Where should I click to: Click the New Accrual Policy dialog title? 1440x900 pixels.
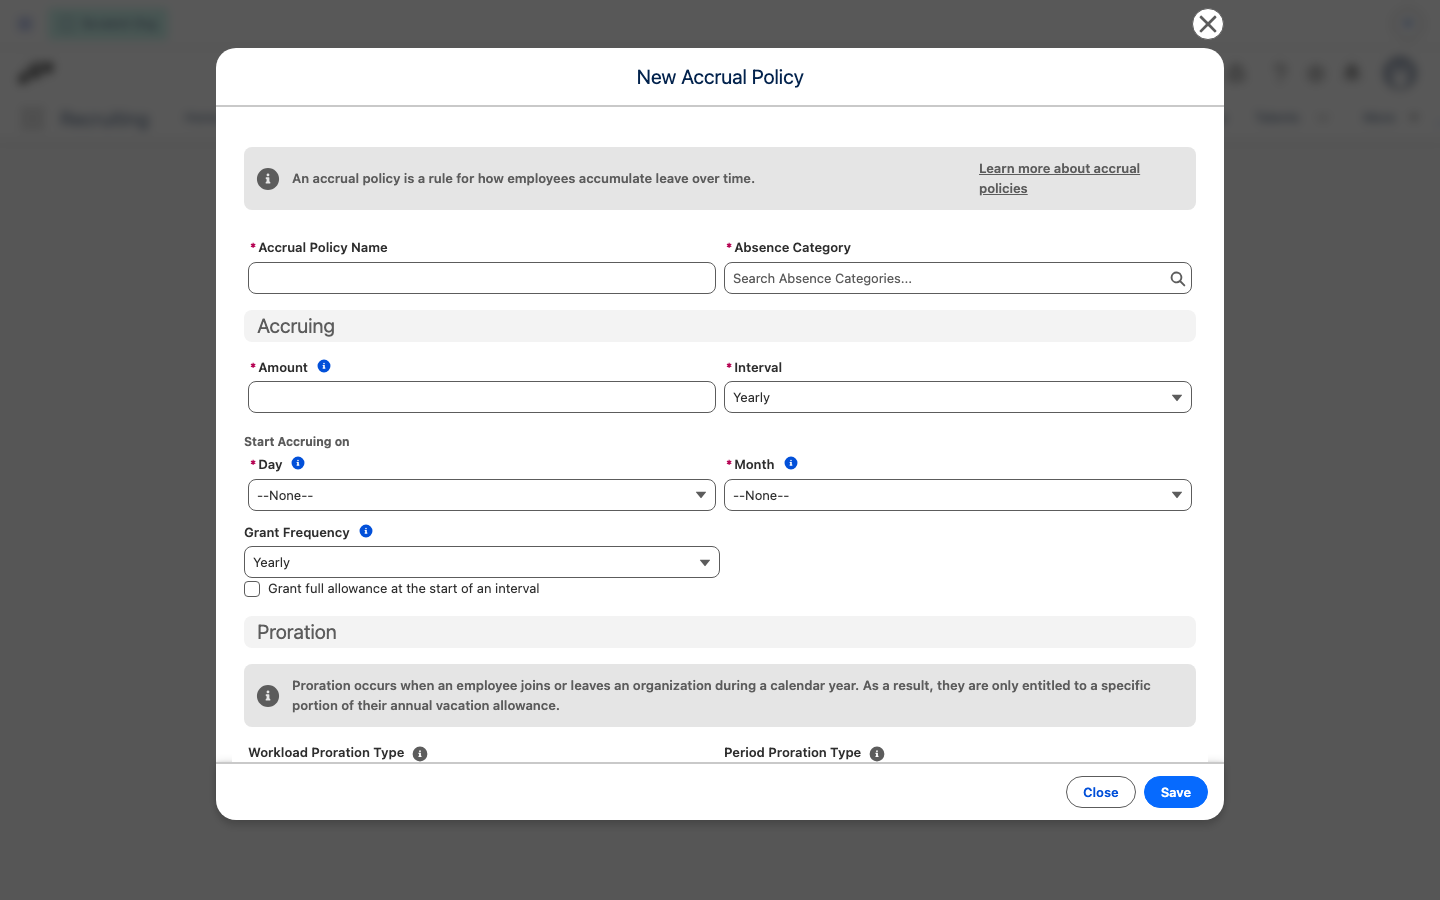(720, 77)
